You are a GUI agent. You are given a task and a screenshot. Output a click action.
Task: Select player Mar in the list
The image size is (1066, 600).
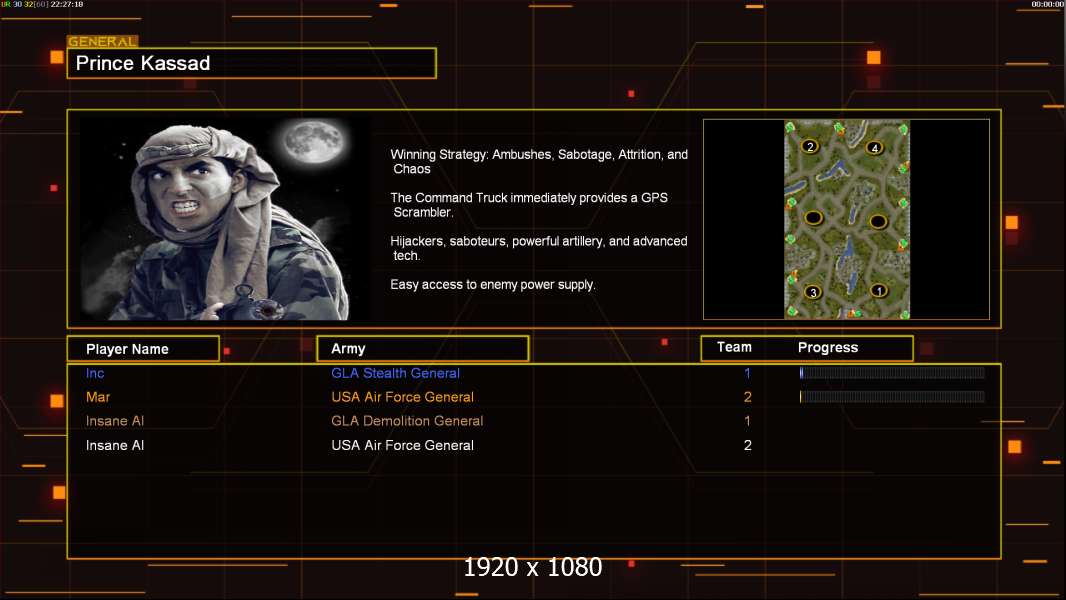(x=98, y=397)
